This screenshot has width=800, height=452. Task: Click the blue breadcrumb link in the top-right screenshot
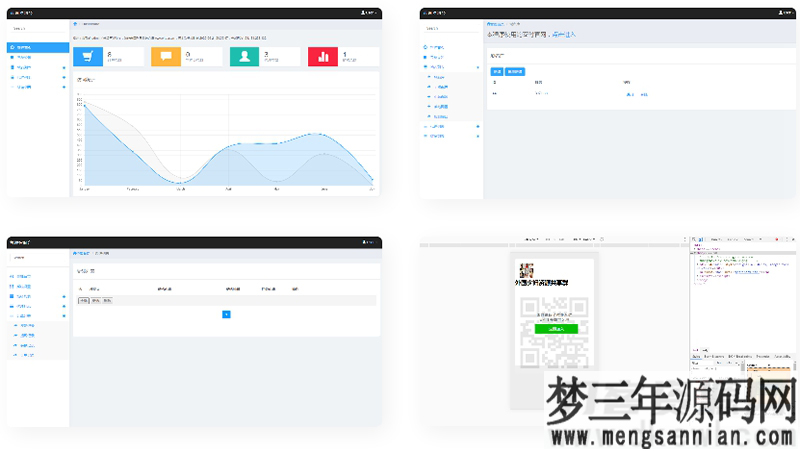pos(494,24)
